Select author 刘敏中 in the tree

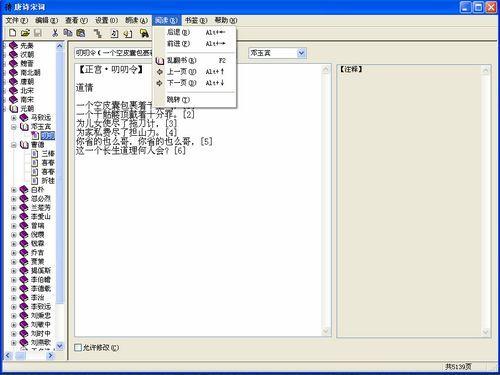(41, 324)
